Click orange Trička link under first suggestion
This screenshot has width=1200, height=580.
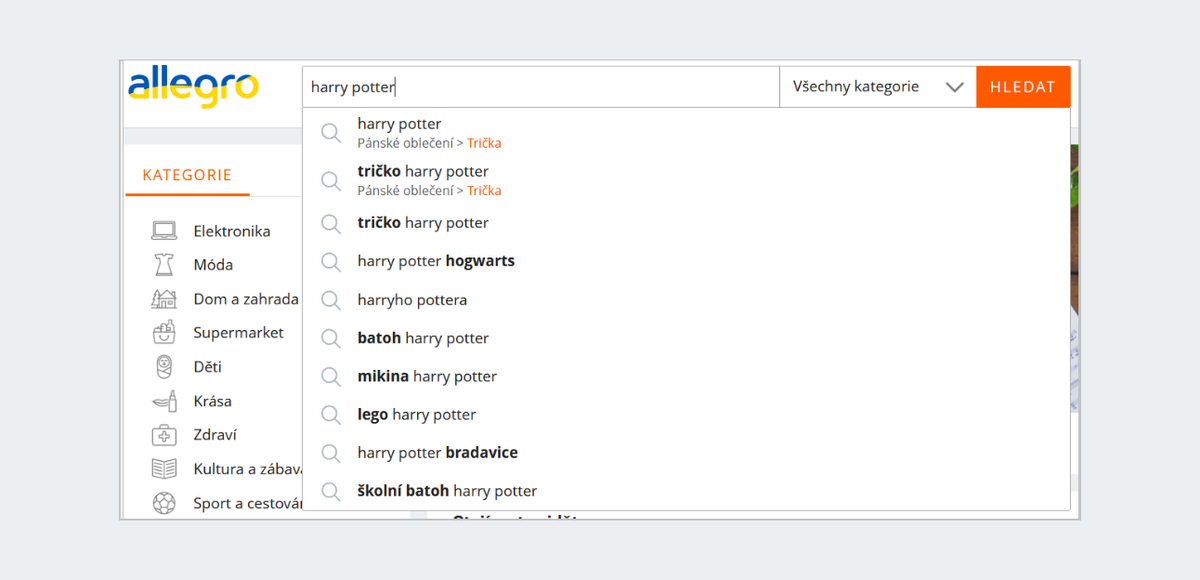484,143
